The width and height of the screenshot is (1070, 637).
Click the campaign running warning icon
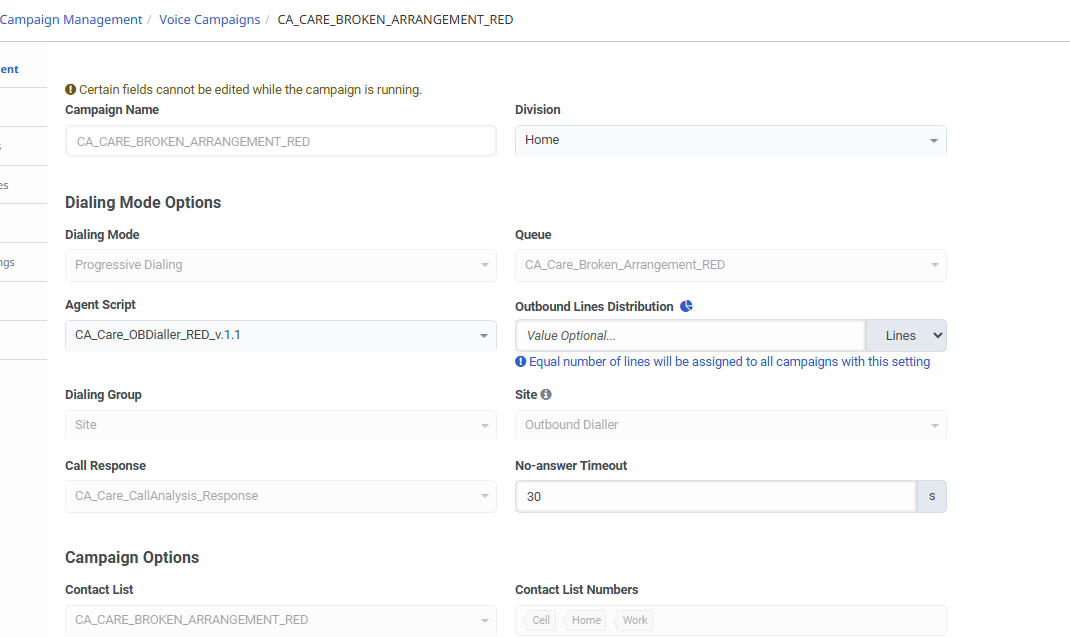[70, 89]
